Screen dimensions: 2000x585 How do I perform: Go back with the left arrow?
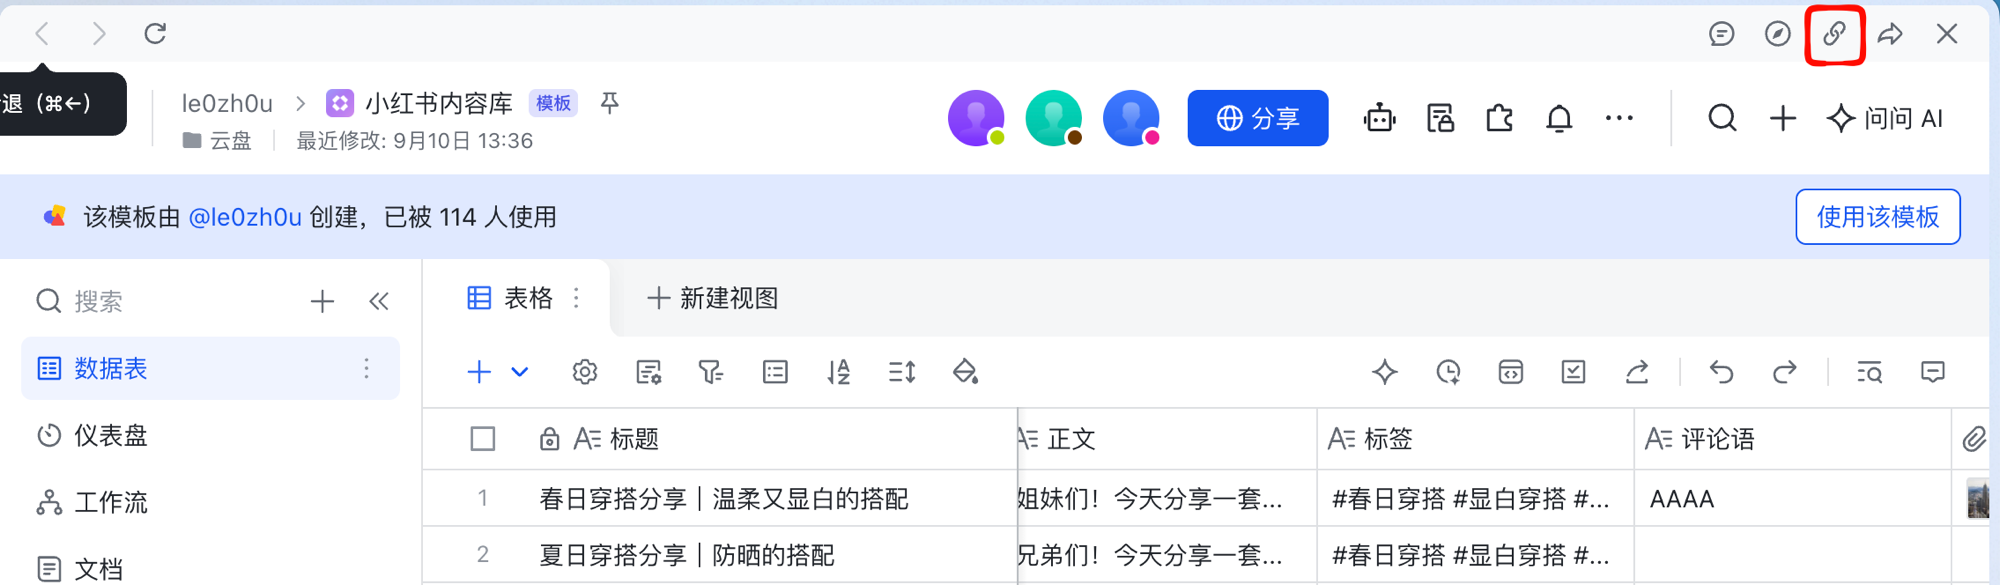coord(42,34)
